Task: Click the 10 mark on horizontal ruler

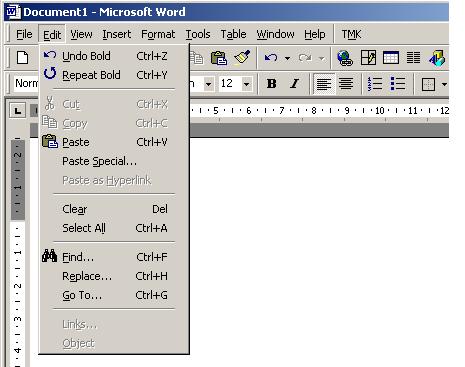Action: 380,110
